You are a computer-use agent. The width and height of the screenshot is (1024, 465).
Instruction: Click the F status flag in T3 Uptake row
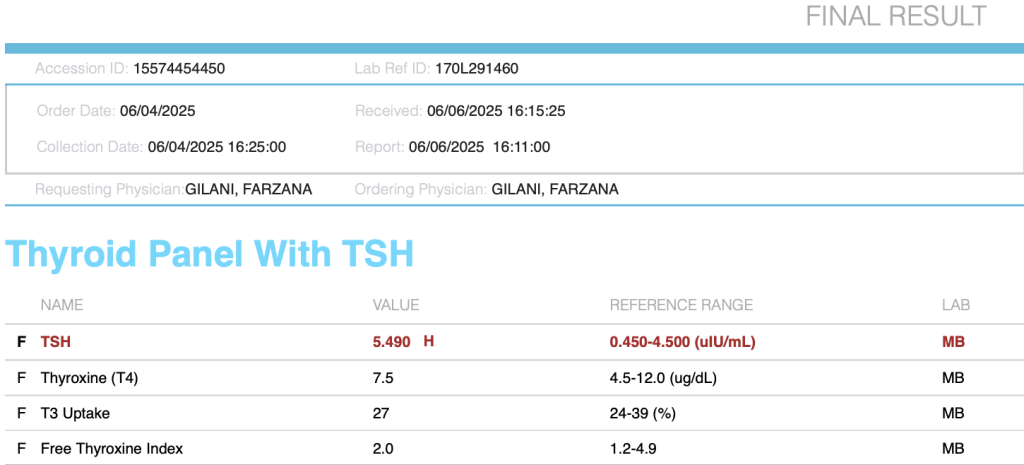[x=22, y=413]
